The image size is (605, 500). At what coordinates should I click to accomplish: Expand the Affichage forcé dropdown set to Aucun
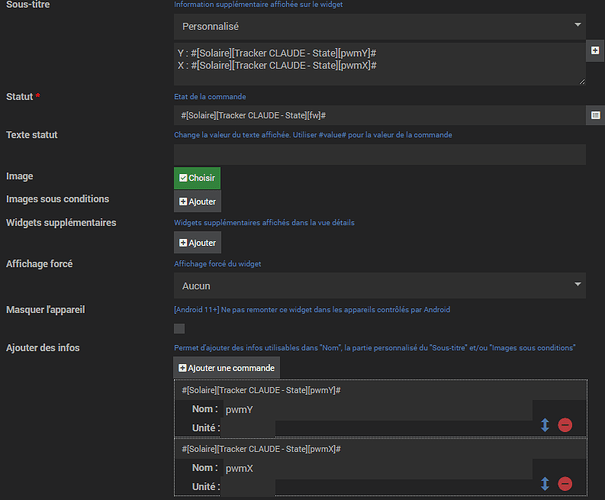[x=378, y=286]
